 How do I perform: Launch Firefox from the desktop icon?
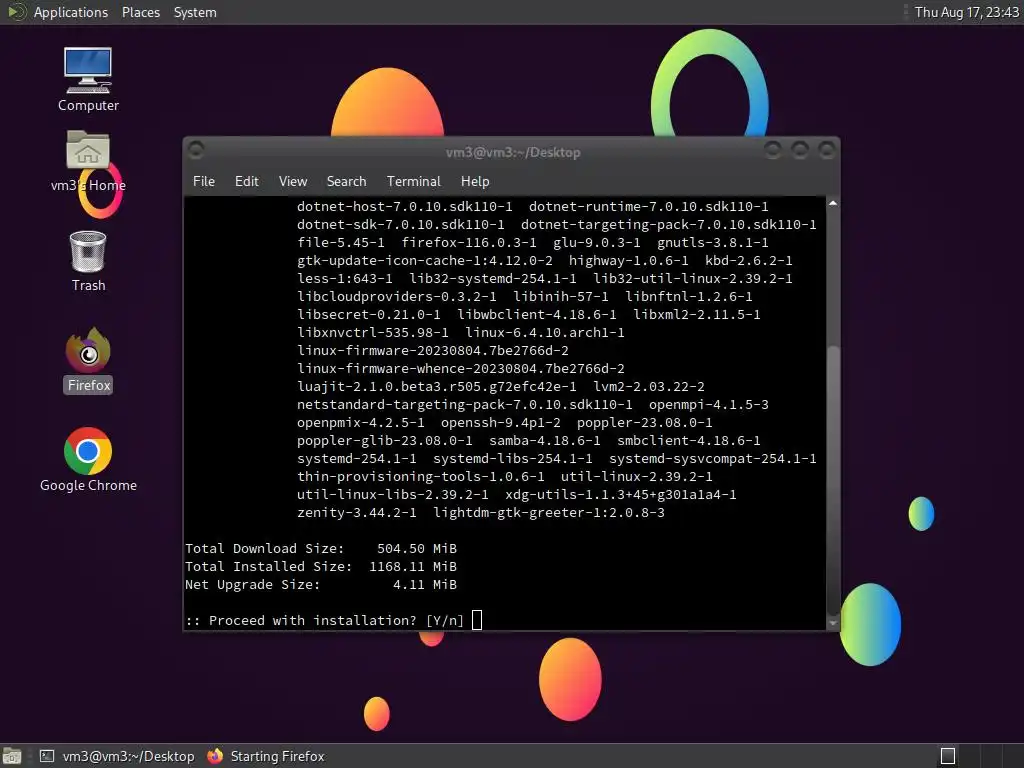coord(88,360)
